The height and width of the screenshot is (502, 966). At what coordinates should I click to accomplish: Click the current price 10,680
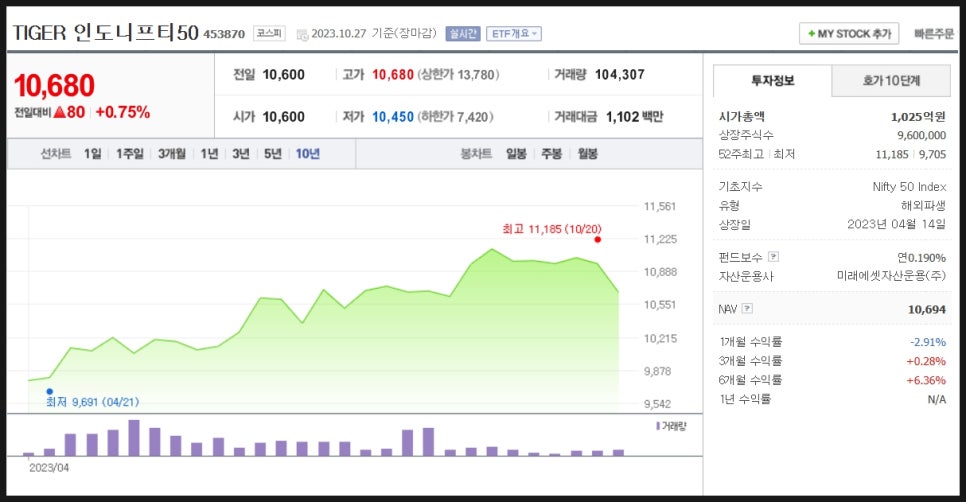click(54, 85)
